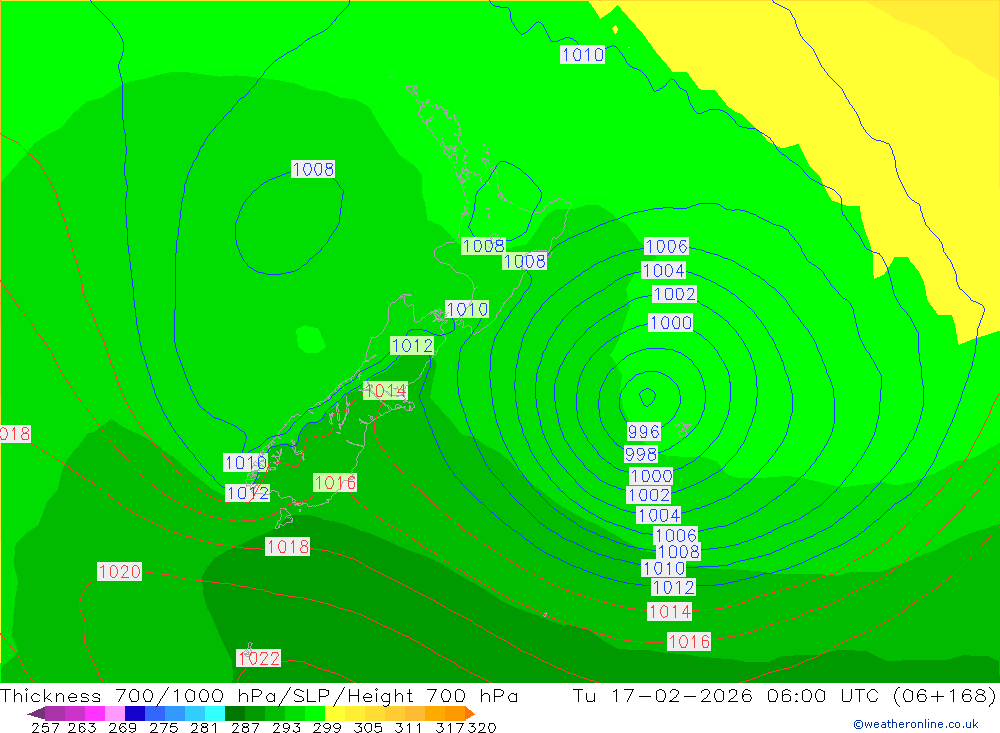Click the orange arrow tip of the legend
Image resolution: width=1000 pixels, height=733 pixels.
point(469,713)
